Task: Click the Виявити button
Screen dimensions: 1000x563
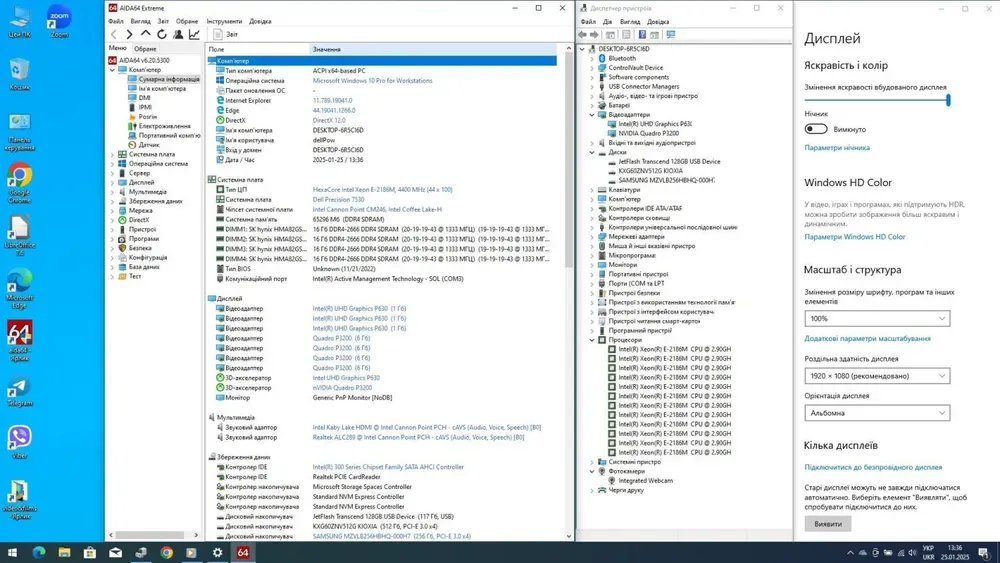Action: click(827, 523)
